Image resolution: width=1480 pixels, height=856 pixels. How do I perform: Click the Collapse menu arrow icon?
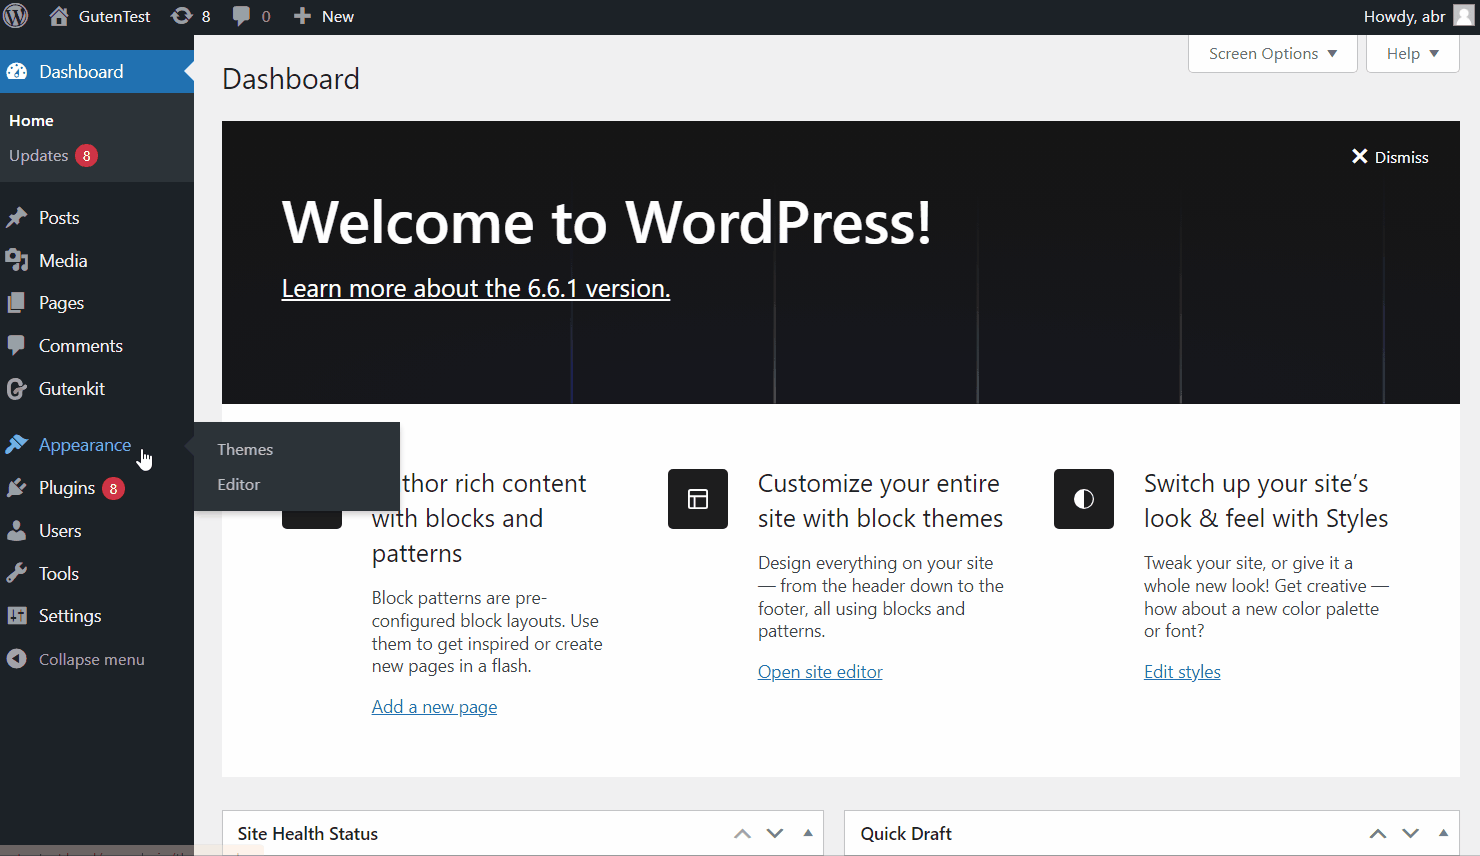click(17, 659)
